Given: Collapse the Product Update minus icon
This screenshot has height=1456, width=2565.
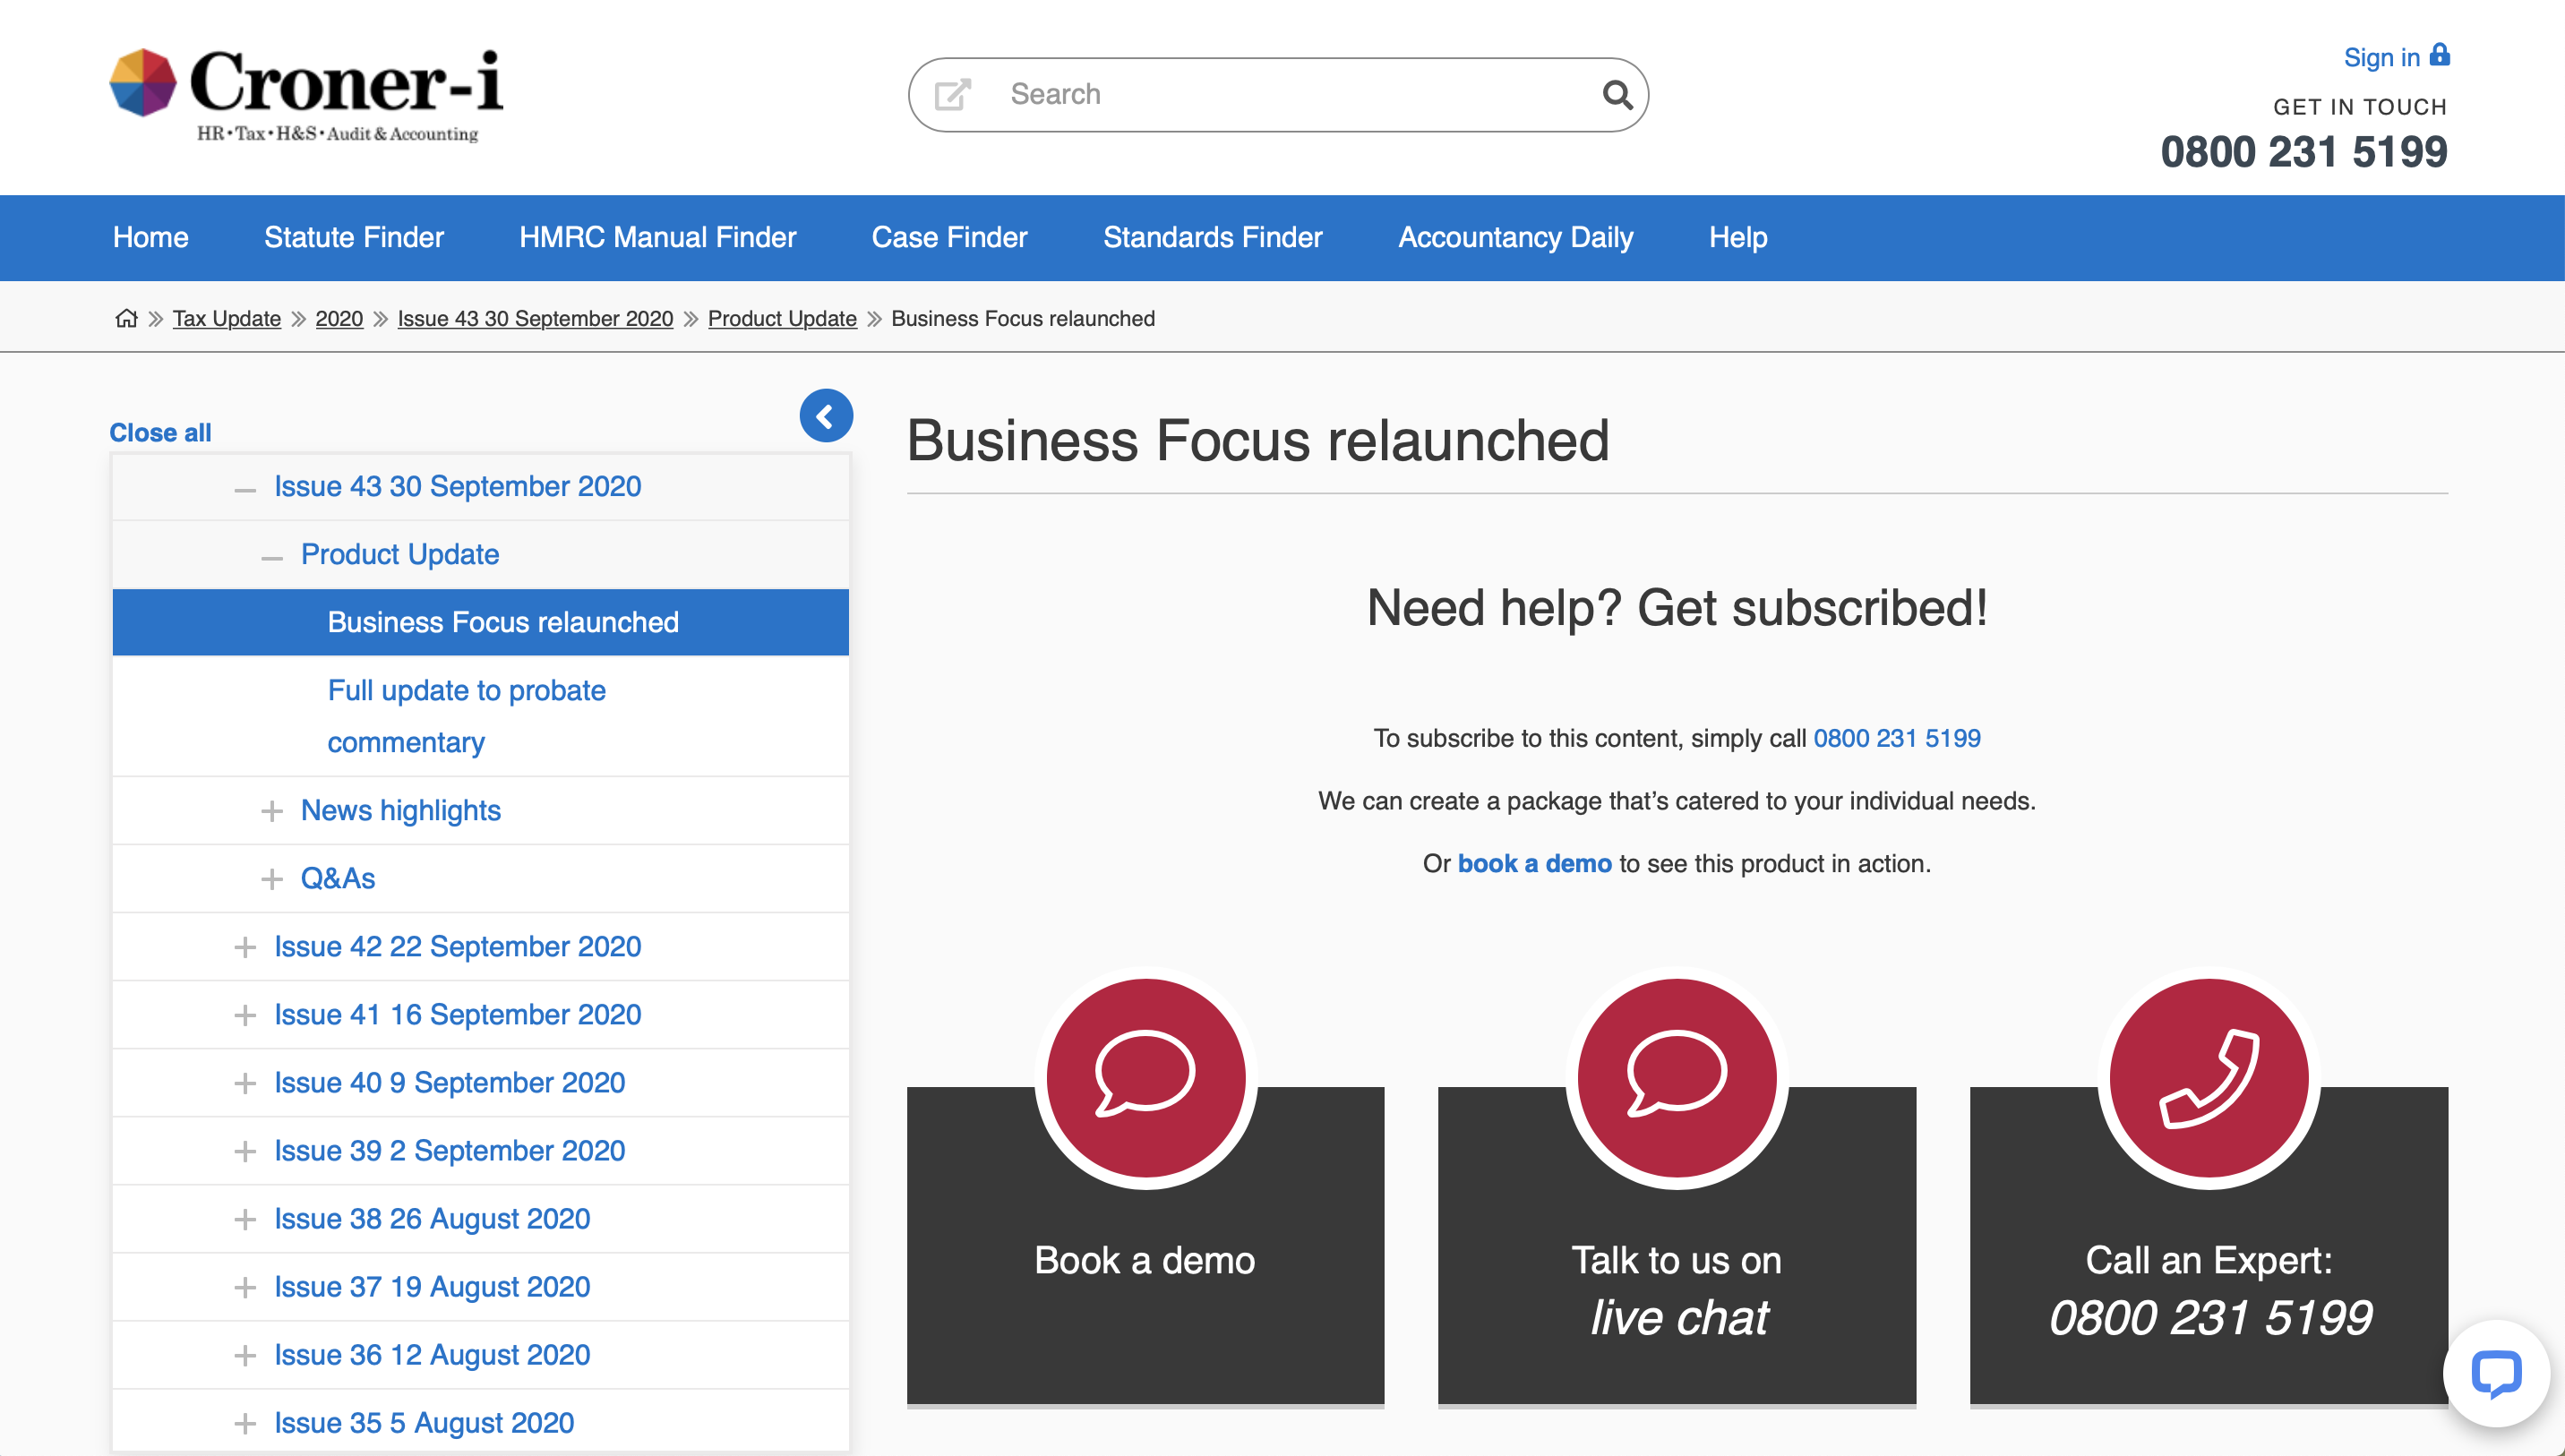Looking at the screenshot, I should tap(272, 557).
